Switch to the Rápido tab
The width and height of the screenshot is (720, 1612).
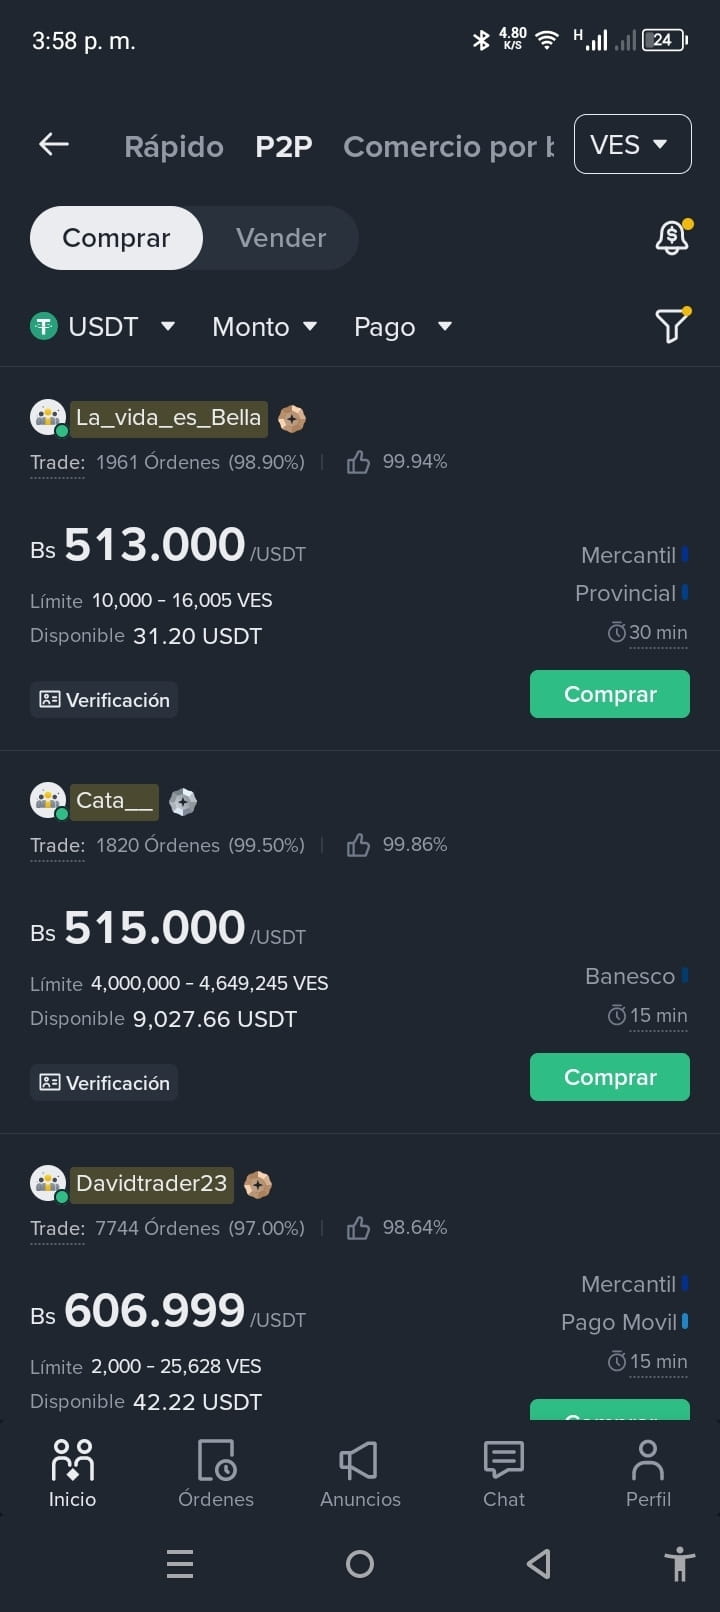pos(174,146)
